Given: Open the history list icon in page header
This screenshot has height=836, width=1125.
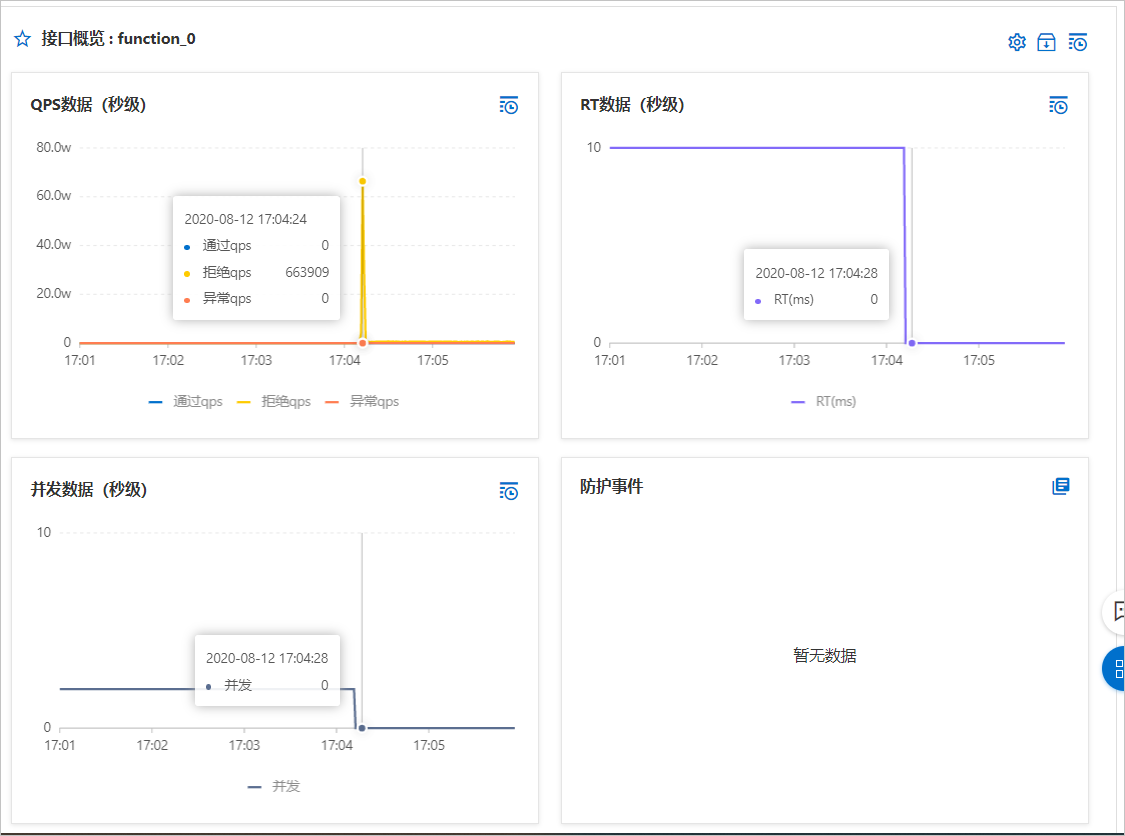Looking at the screenshot, I should point(1078,42).
